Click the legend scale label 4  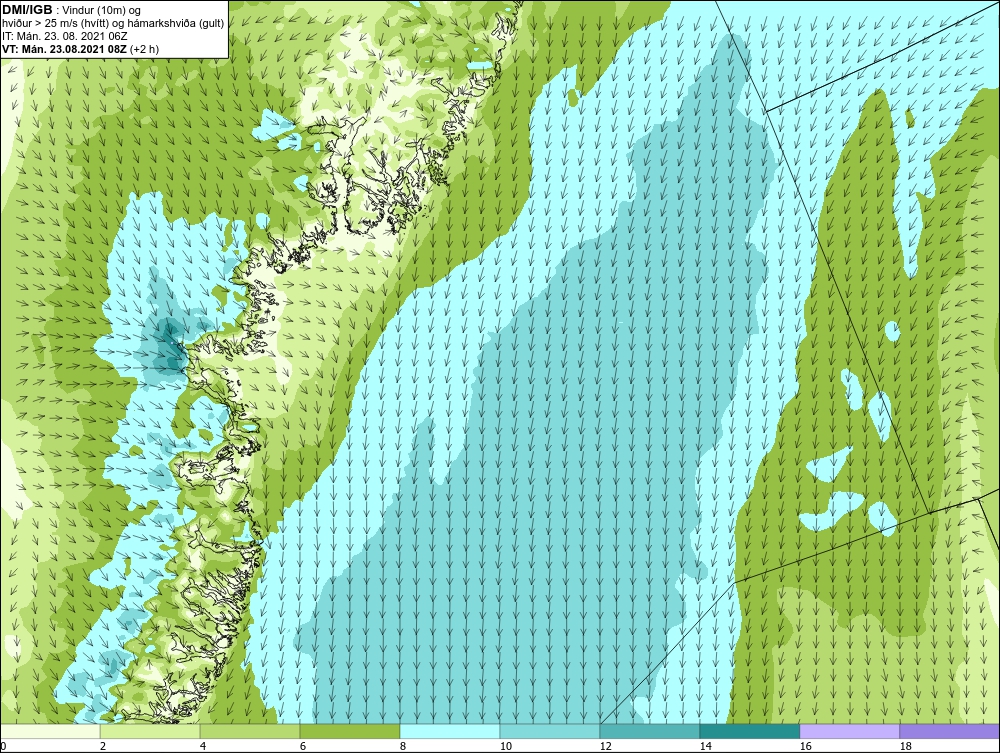point(203,746)
